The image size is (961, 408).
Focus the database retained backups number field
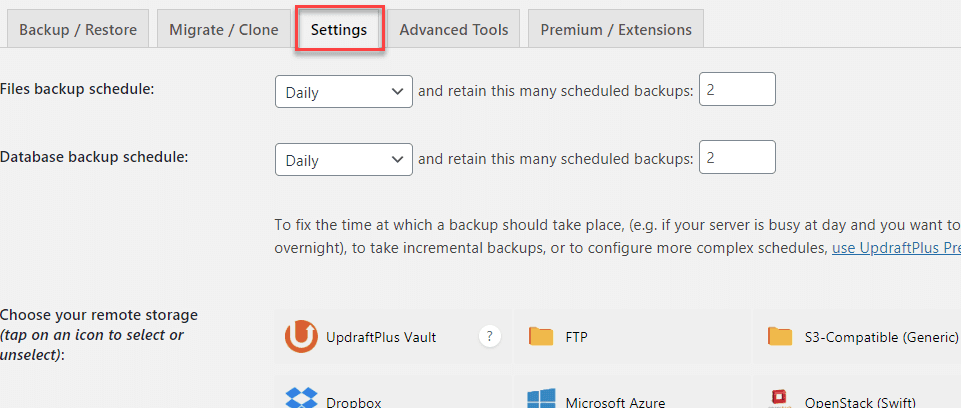click(737, 157)
